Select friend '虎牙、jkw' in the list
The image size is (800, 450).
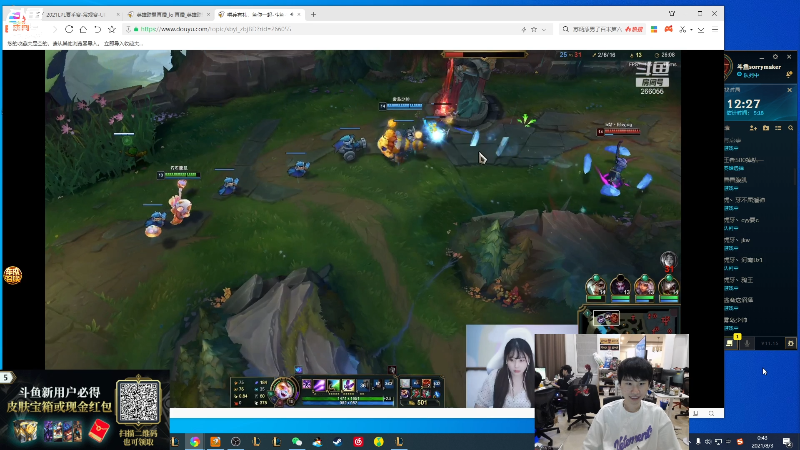(759, 243)
